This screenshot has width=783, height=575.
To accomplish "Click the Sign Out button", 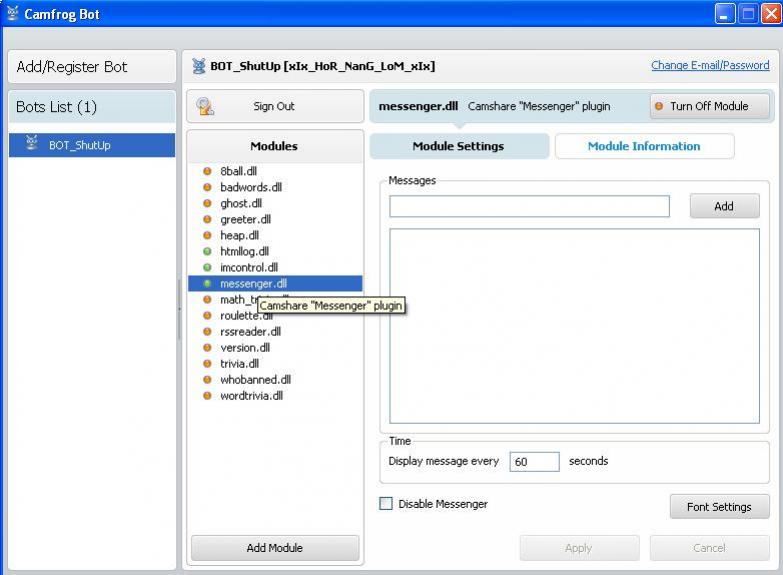I will coord(275,106).
